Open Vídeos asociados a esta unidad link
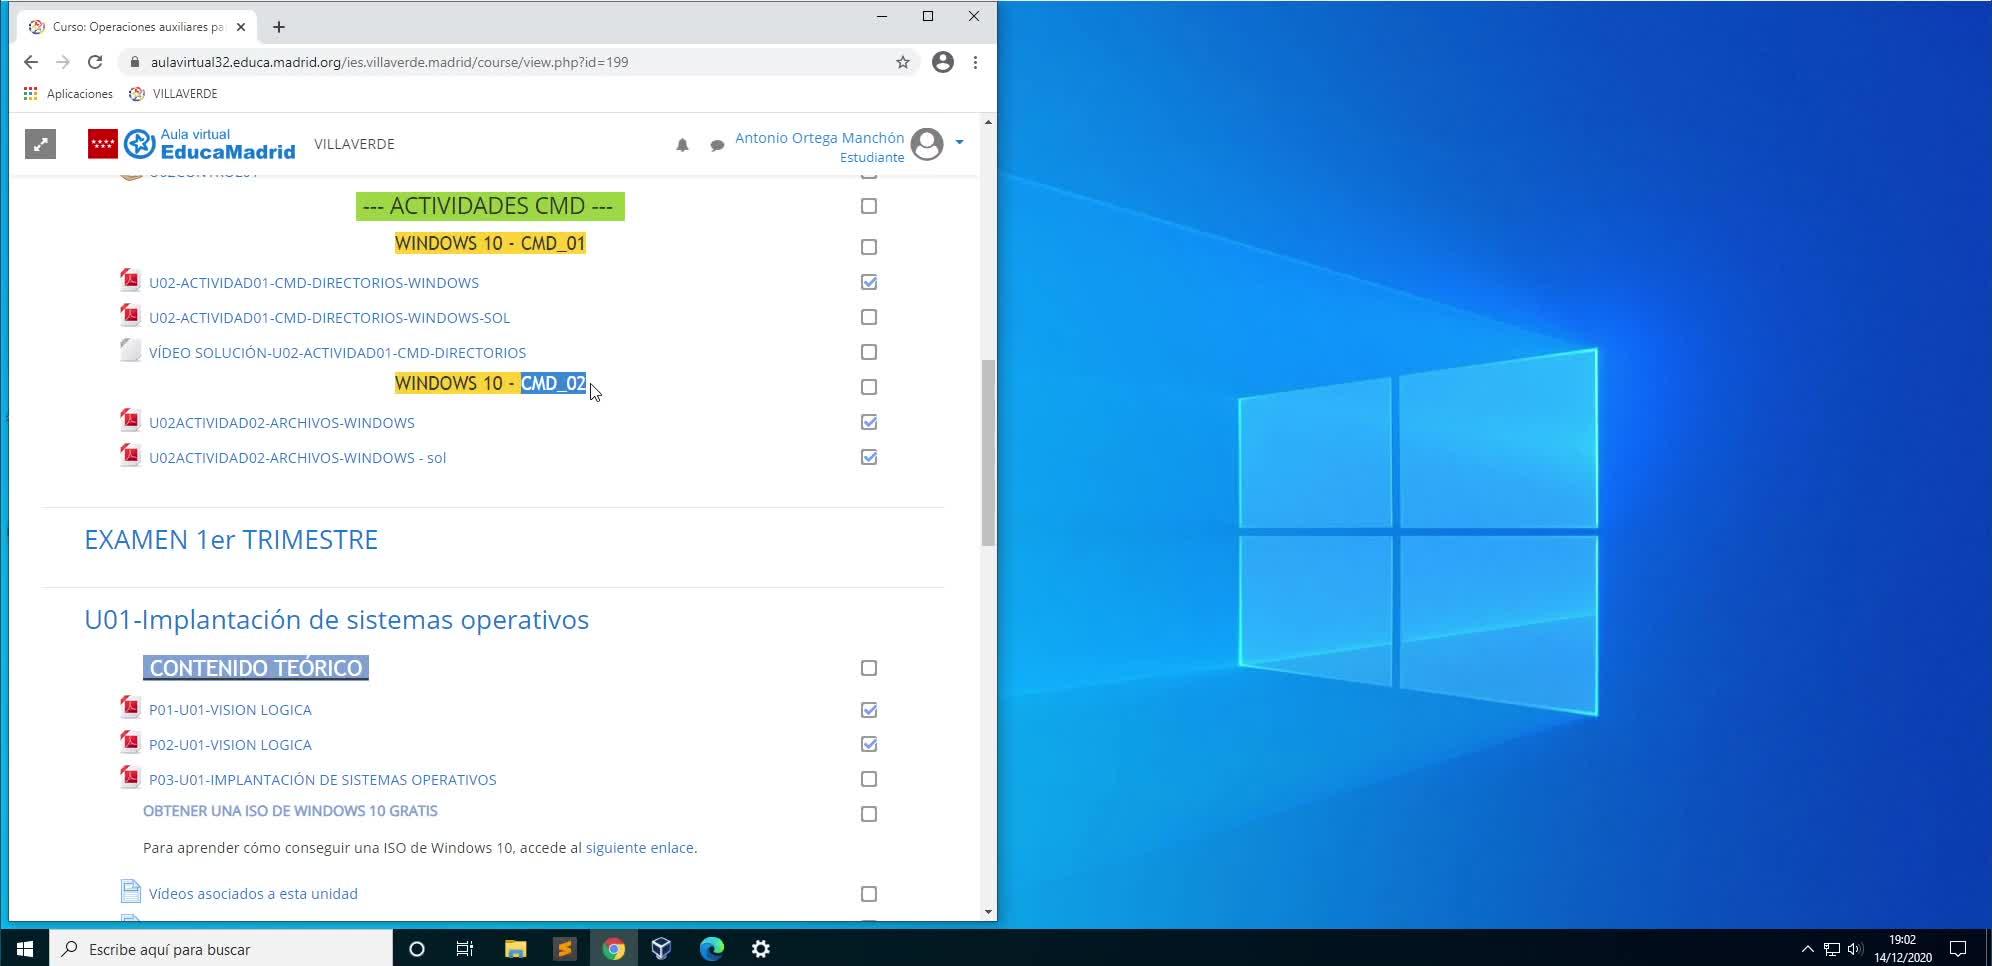This screenshot has height=966, width=1992. pos(253,894)
